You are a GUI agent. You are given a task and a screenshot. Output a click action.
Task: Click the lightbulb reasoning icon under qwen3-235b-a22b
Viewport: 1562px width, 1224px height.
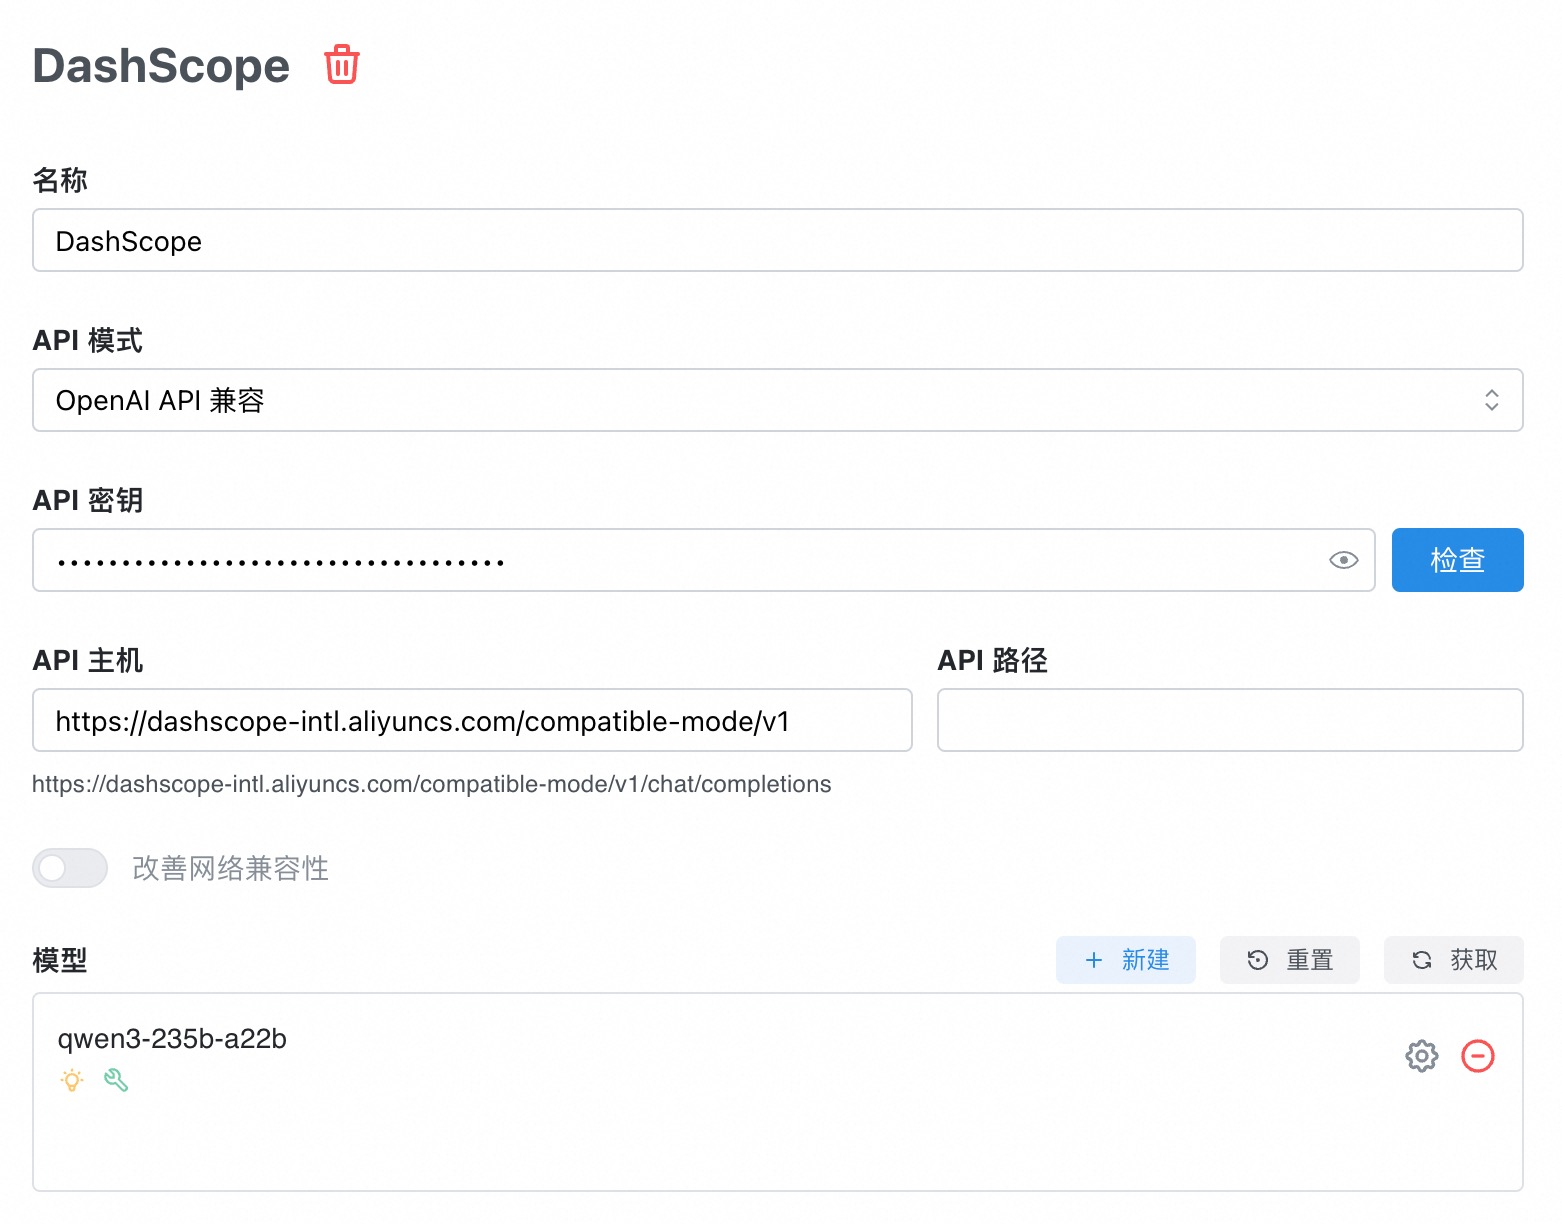click(72, 1080)
